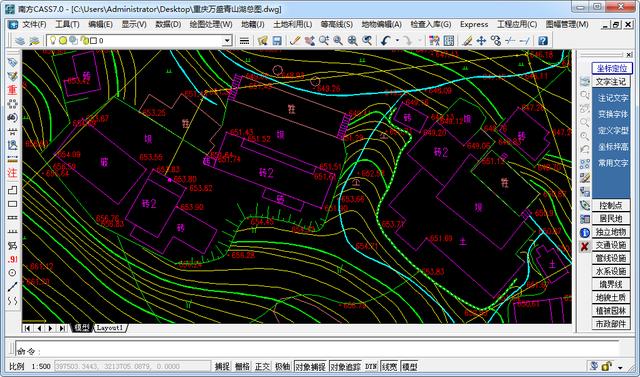Viewport: 640px width, 377px height.
Task: Toggle 模型 model space button in status bar
Action: (409, 366)
